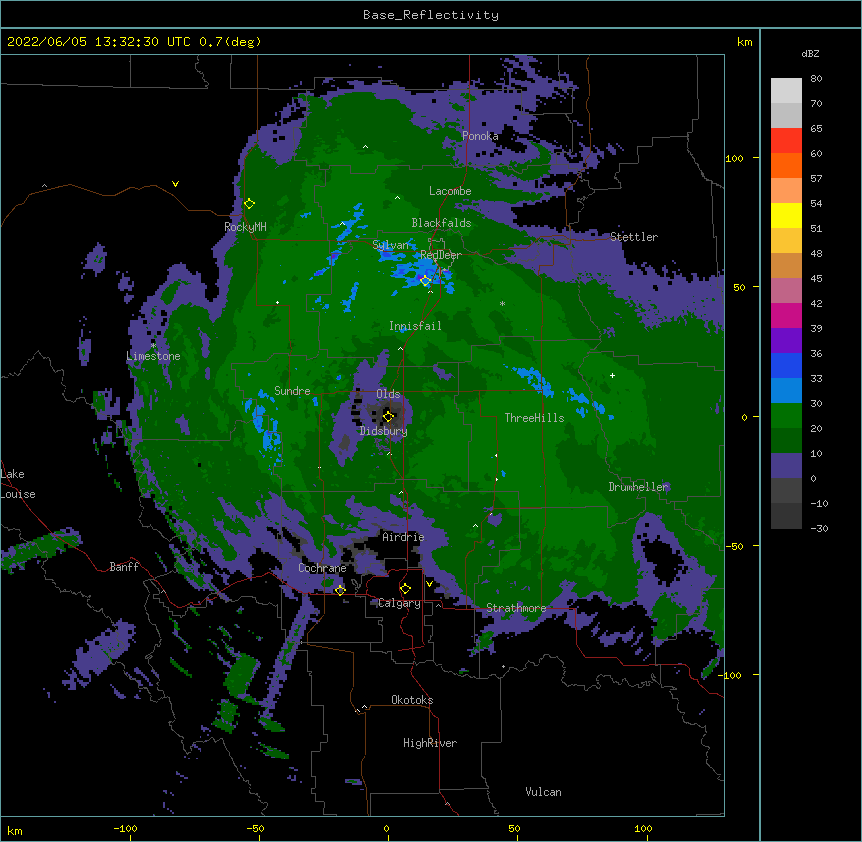Image resolution: width=862 pixels, height=842 pixels.
Task: Click the Base_Reflectivity title text
Action: tap(431, 15)
